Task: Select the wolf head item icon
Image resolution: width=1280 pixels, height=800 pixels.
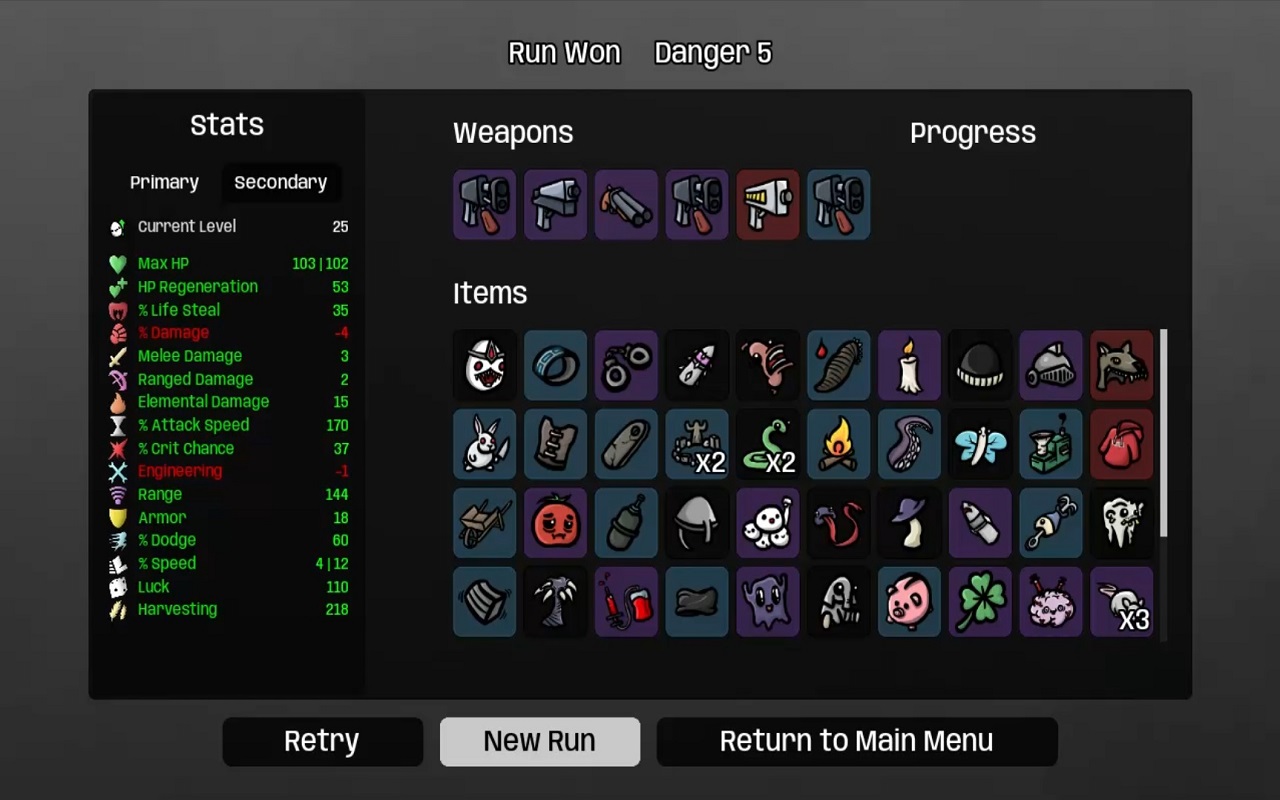Action: pyautogui.click(x=1122, y=365)
